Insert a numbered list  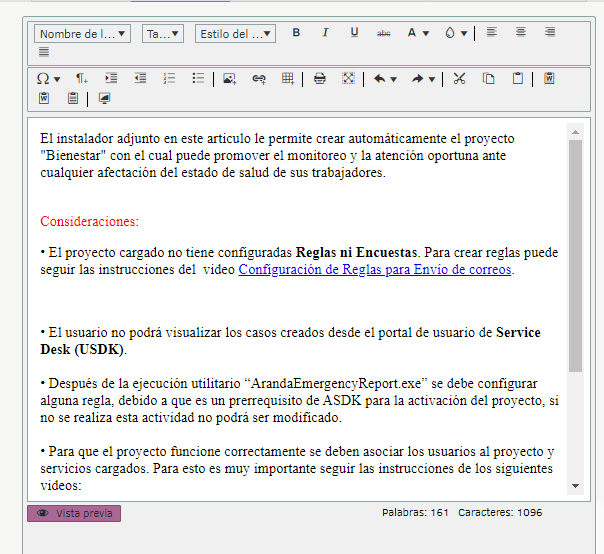tap(169, 78)
